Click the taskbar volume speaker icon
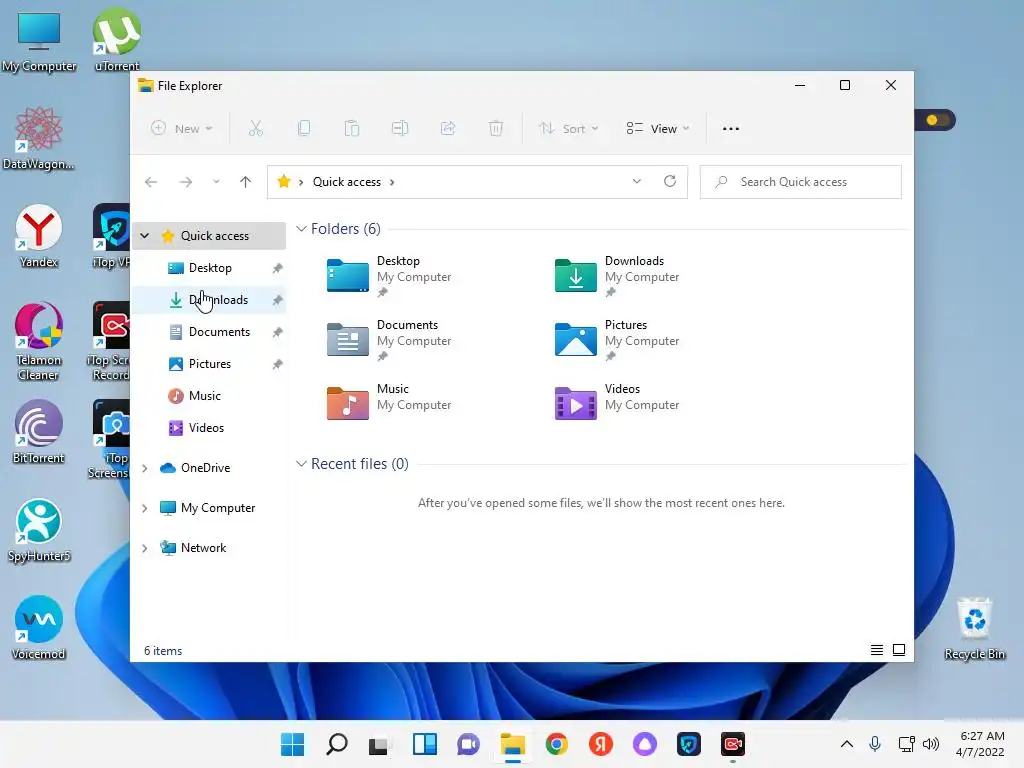The height and width of the screenshot is (768, 1024). pyautogui.click(x=931, y=744)
